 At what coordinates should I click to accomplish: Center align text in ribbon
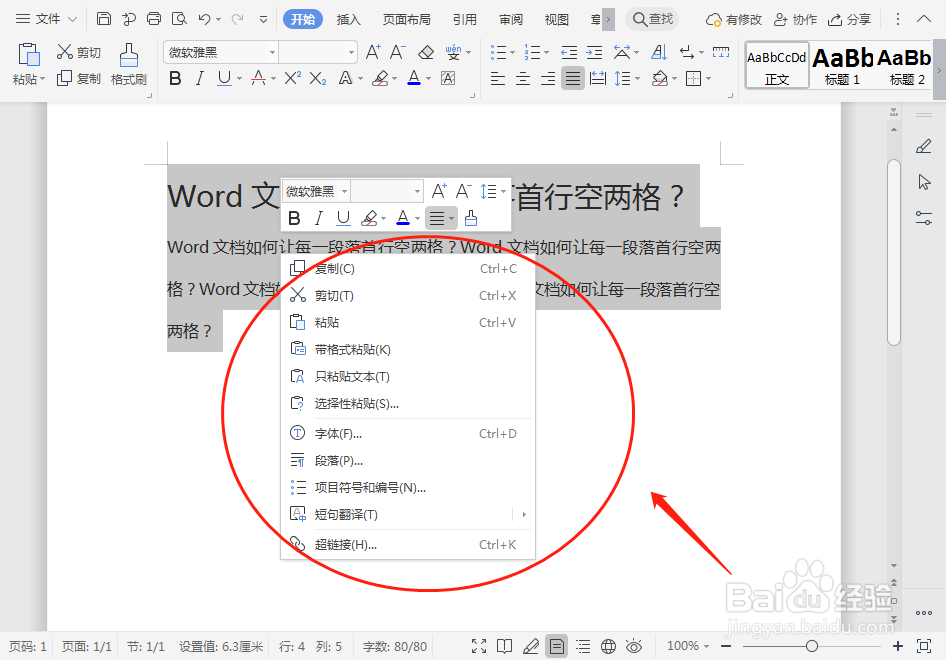click(x=523, y=78)
